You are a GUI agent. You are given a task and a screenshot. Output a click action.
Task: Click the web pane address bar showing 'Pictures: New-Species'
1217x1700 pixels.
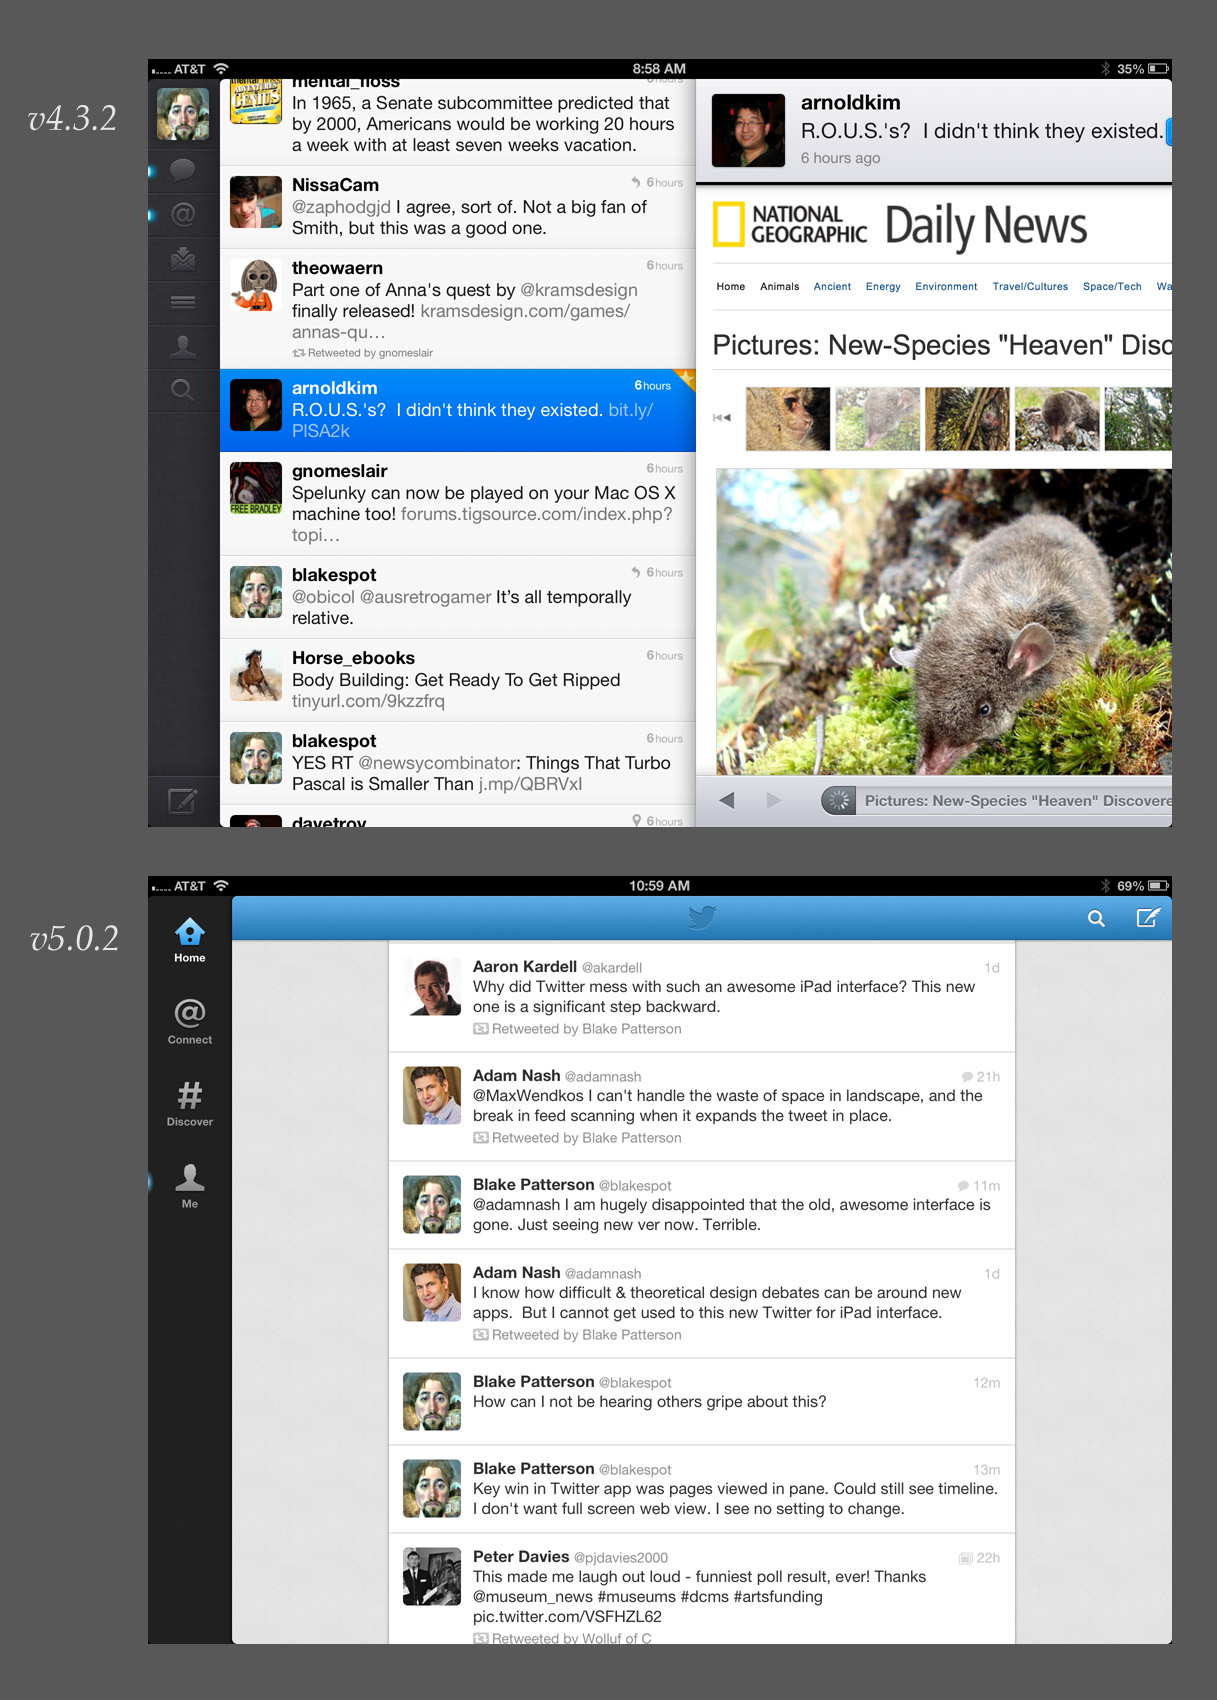click(x=996, y=800)
